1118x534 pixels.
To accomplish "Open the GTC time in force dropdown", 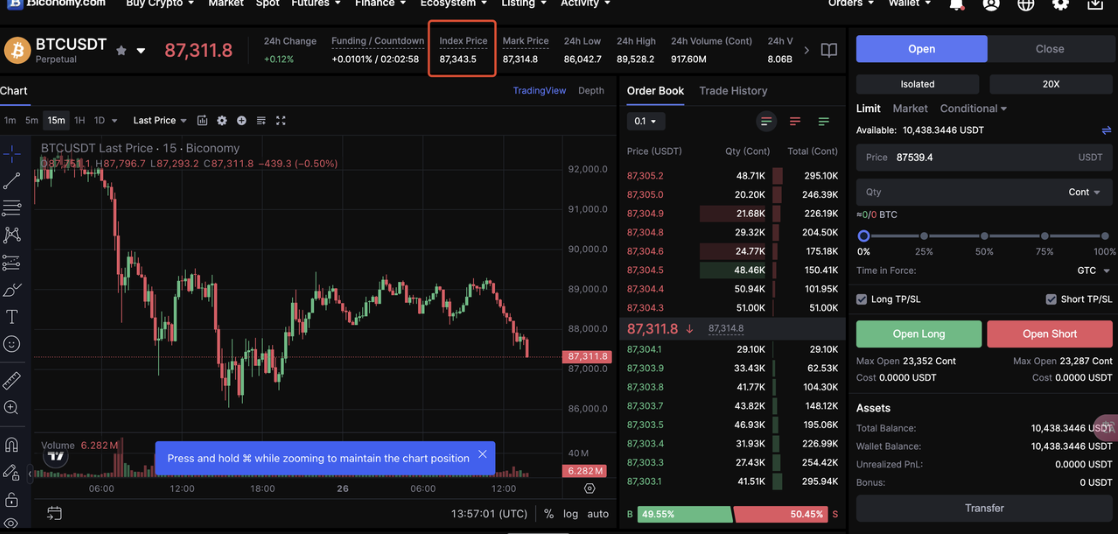I will coord(1093,271).
